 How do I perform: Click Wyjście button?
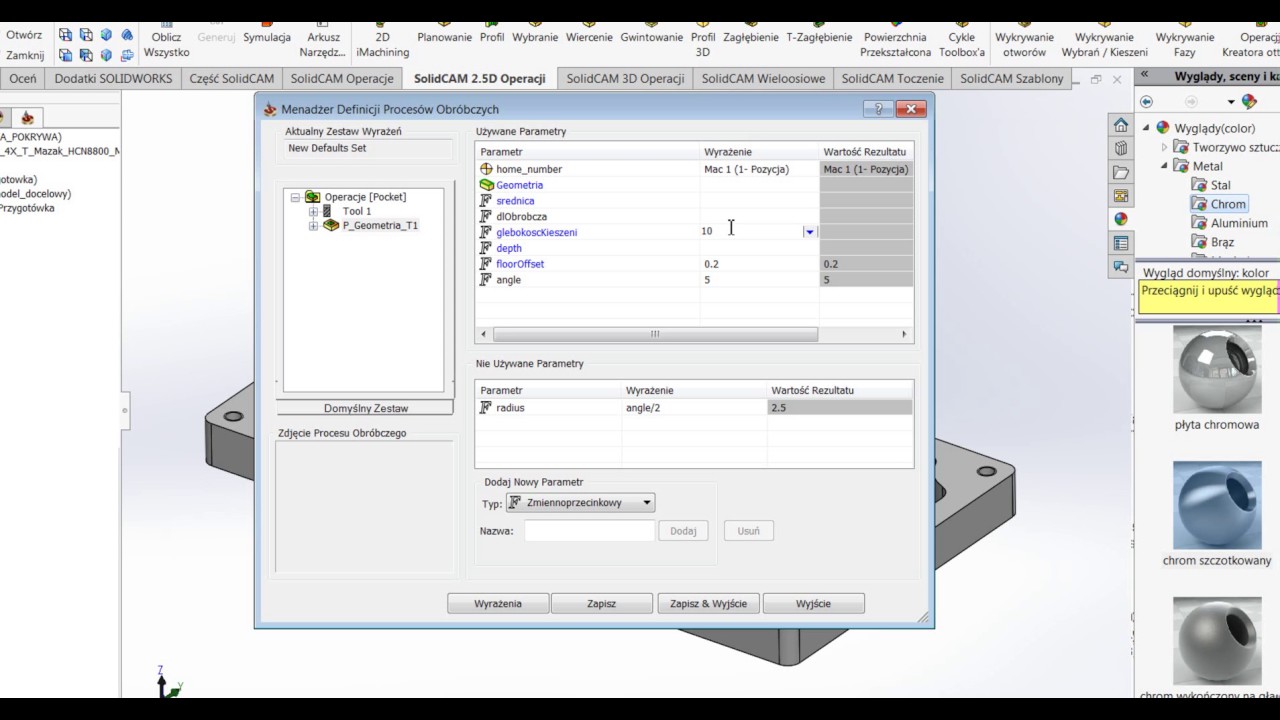pos(813,603)
